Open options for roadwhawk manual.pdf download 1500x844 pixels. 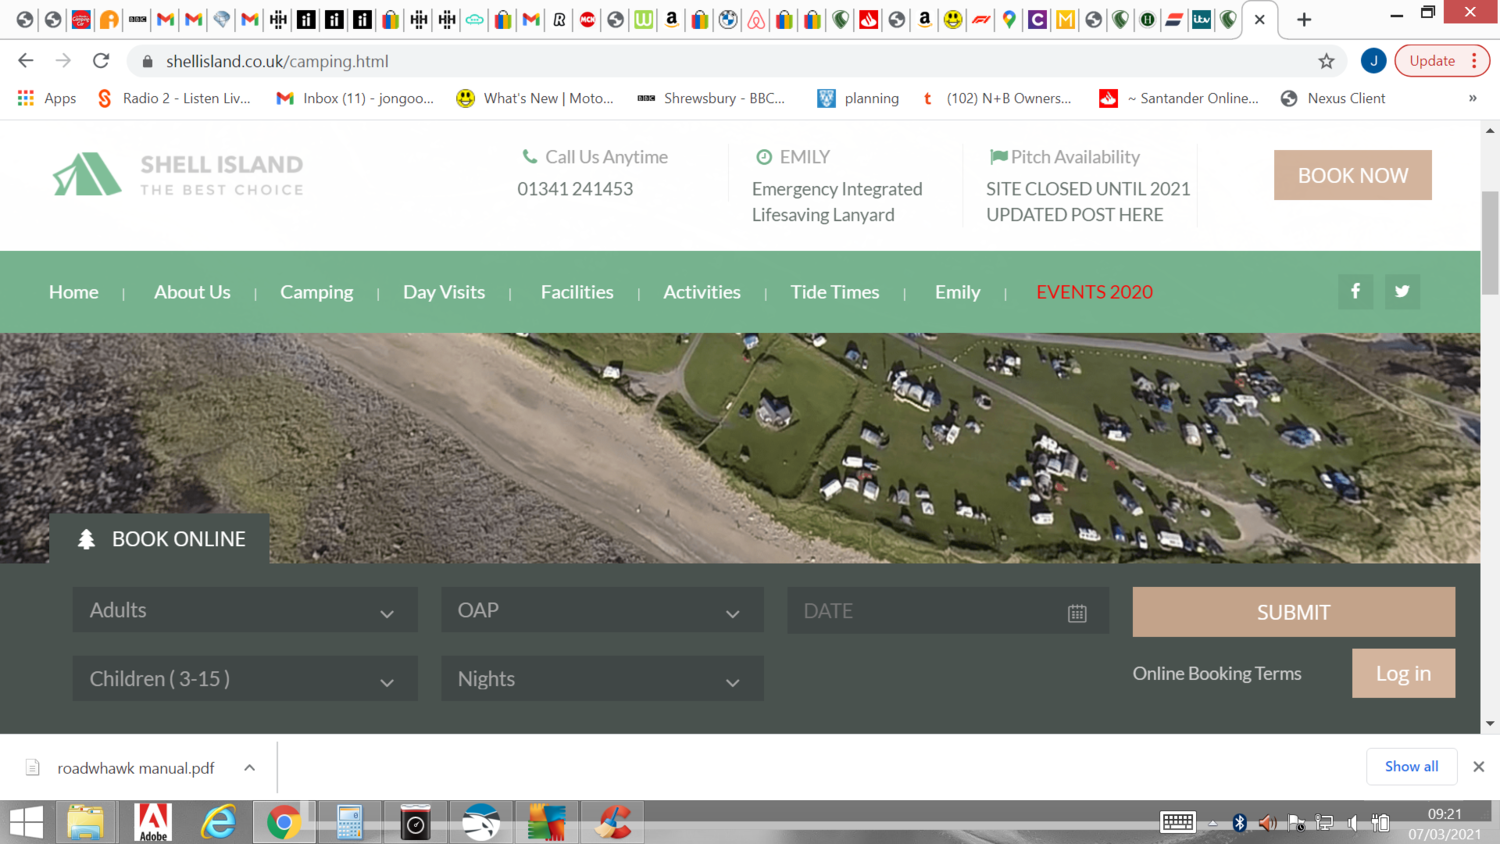tap(249, 768)
